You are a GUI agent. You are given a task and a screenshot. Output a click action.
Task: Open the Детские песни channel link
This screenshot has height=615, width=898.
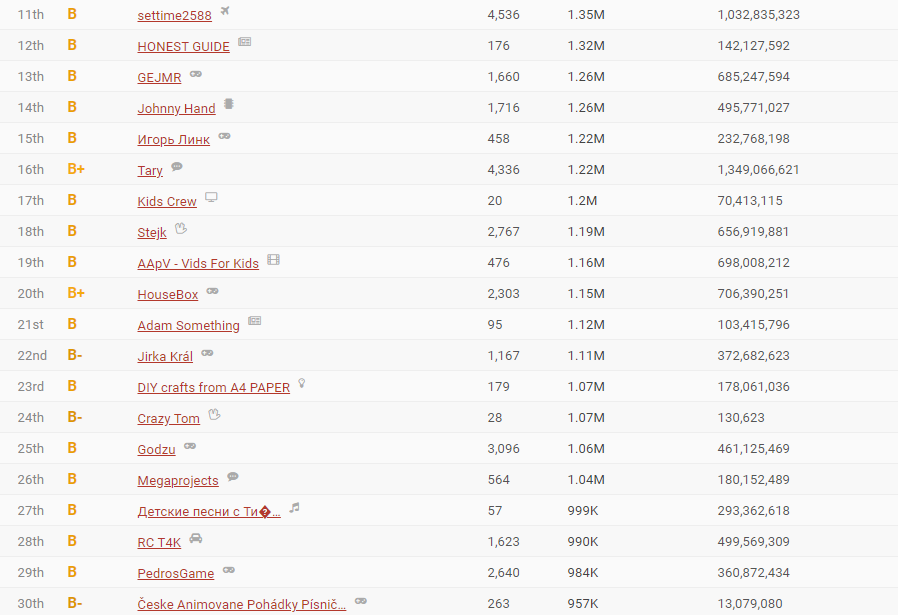[209, 511]
